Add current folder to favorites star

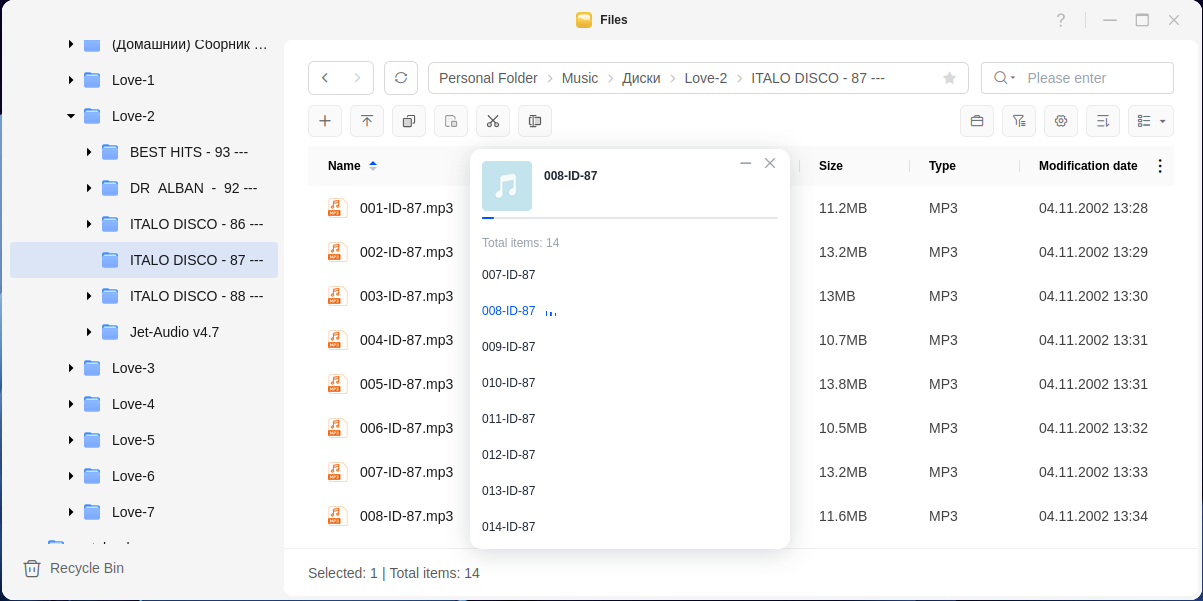[x=949, y=78]
